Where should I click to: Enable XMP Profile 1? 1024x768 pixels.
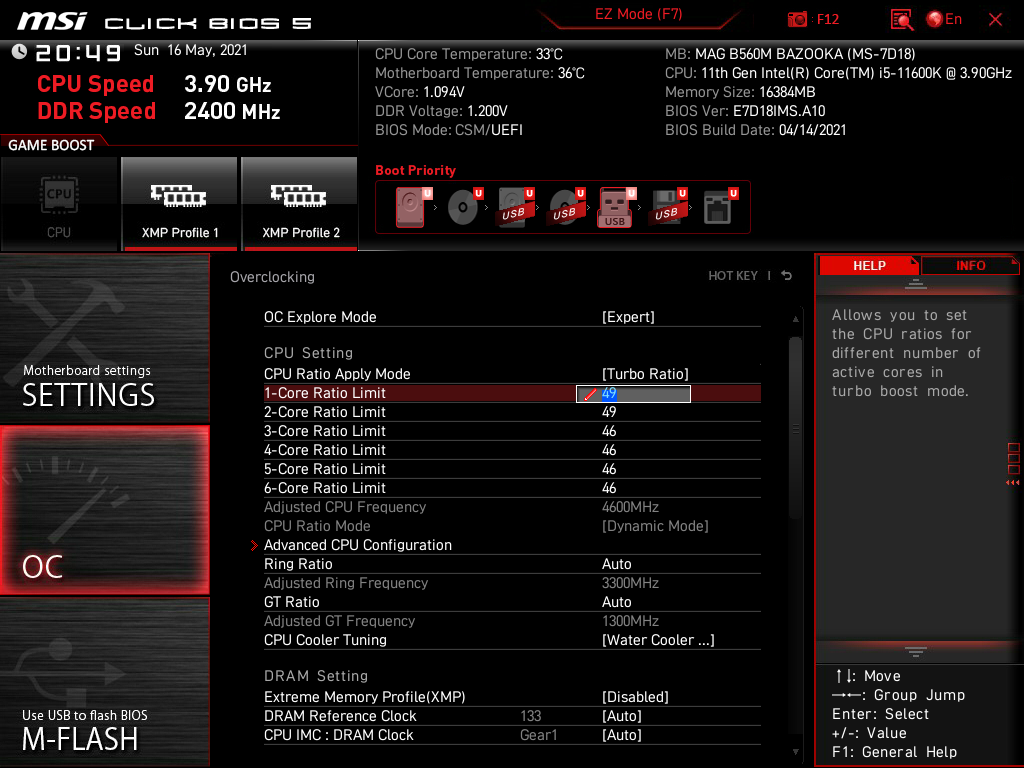(180, 204)
